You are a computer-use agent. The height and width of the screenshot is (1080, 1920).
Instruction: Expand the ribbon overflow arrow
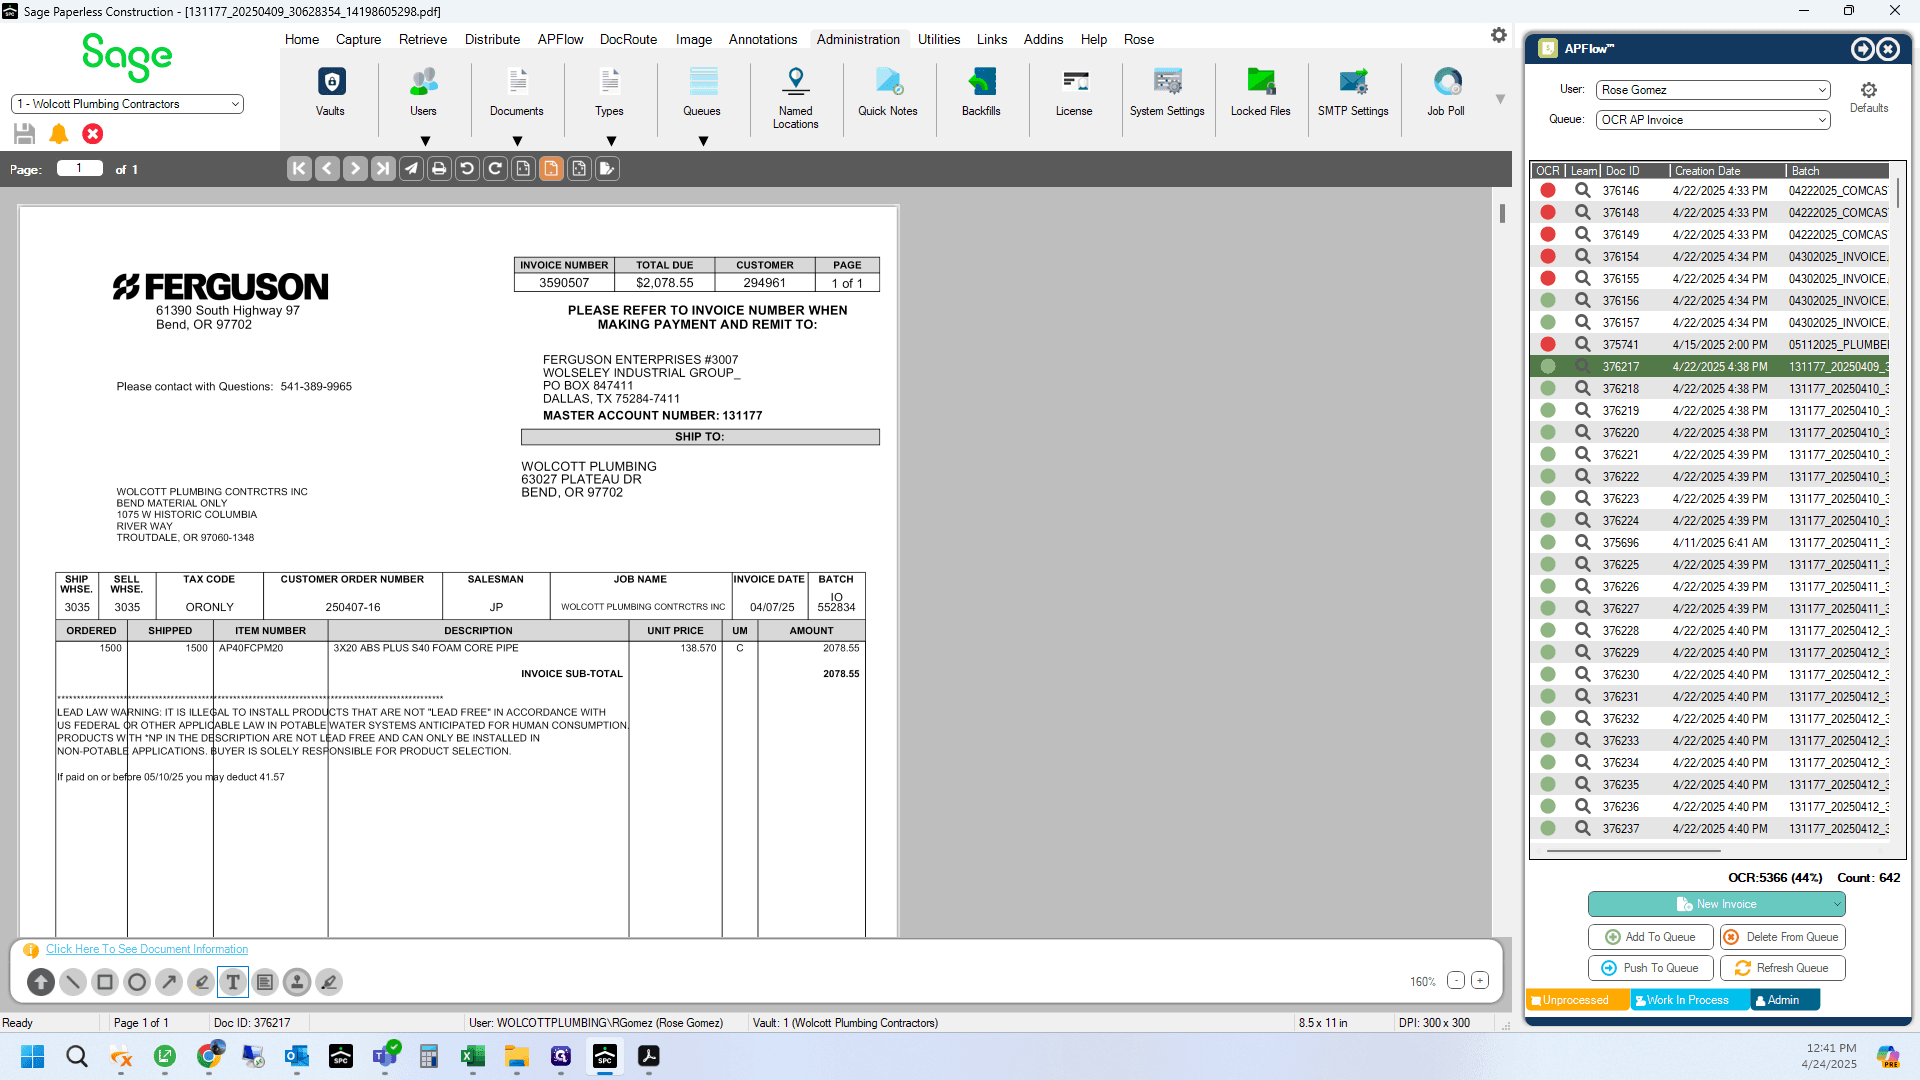pyautogui.click(x=1500, y=99)
